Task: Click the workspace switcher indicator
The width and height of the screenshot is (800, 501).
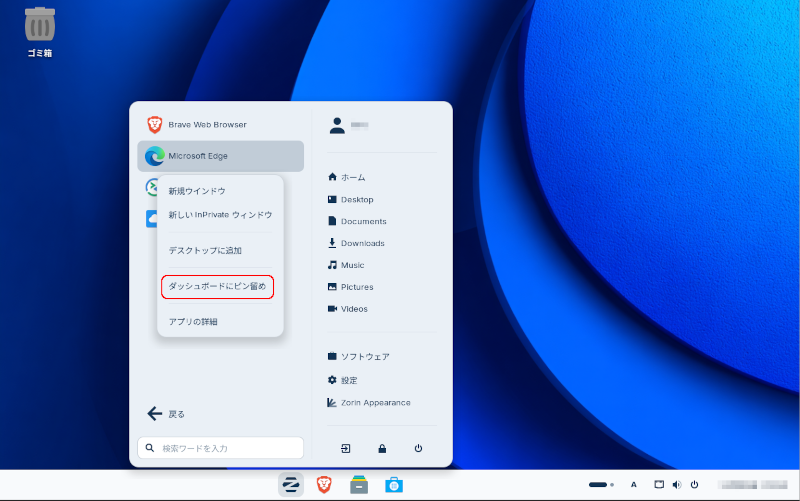Action: tap(601, 485)
